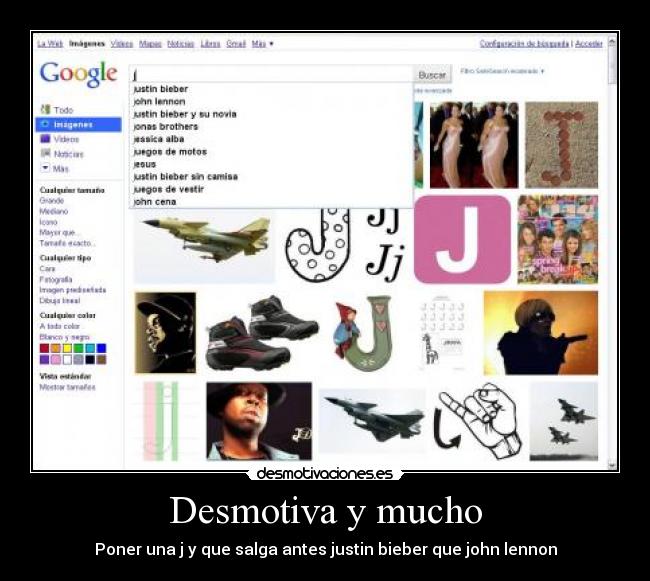
Task: Open the two women in pink dresses thumbnail
Action: [474, 145]
